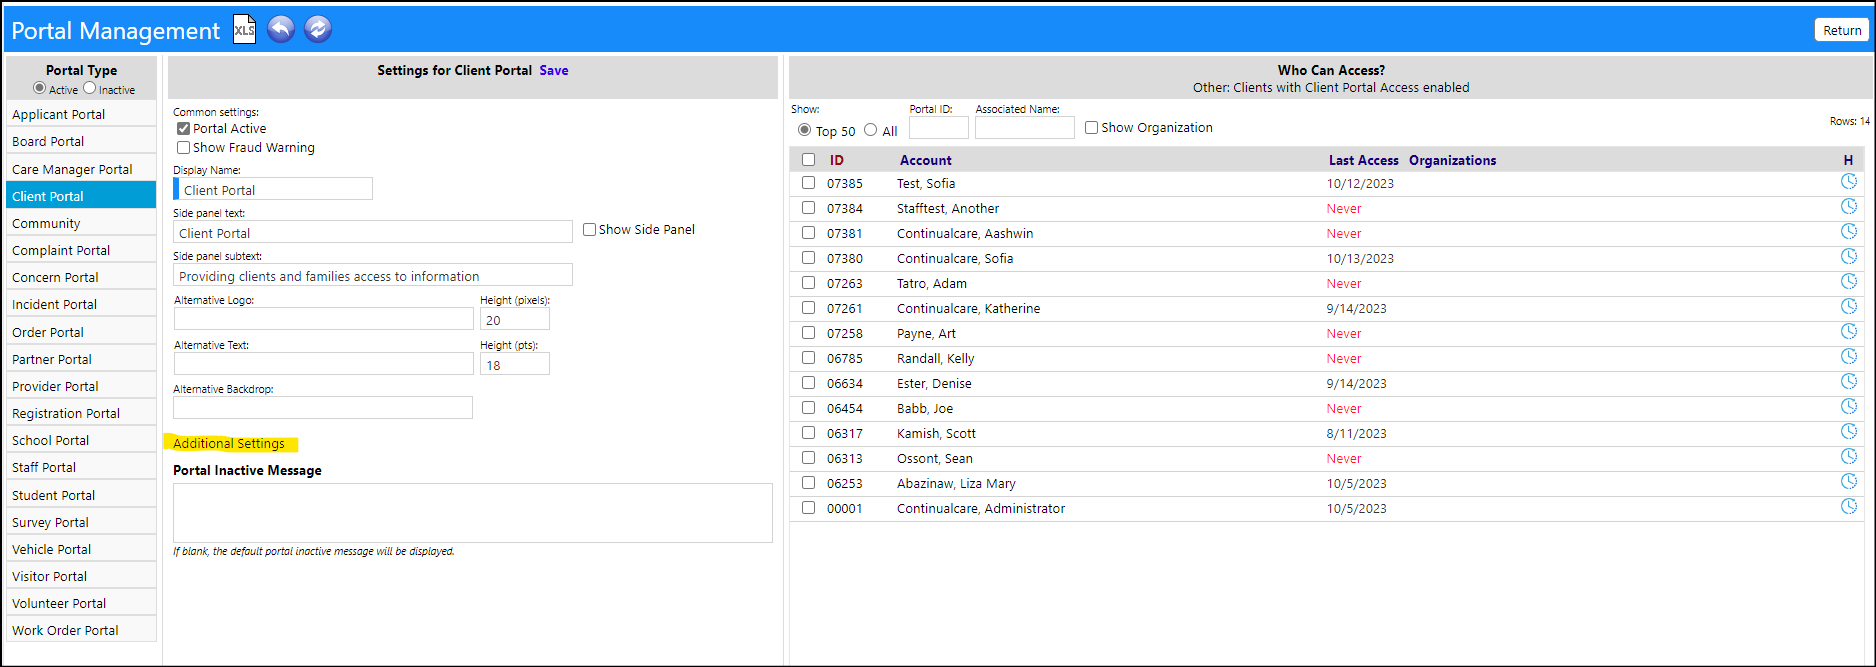The width and height of the screenshot is (1876, 667).
Task: Focus the Alternative Backdrop field
Action: (323, 408)
